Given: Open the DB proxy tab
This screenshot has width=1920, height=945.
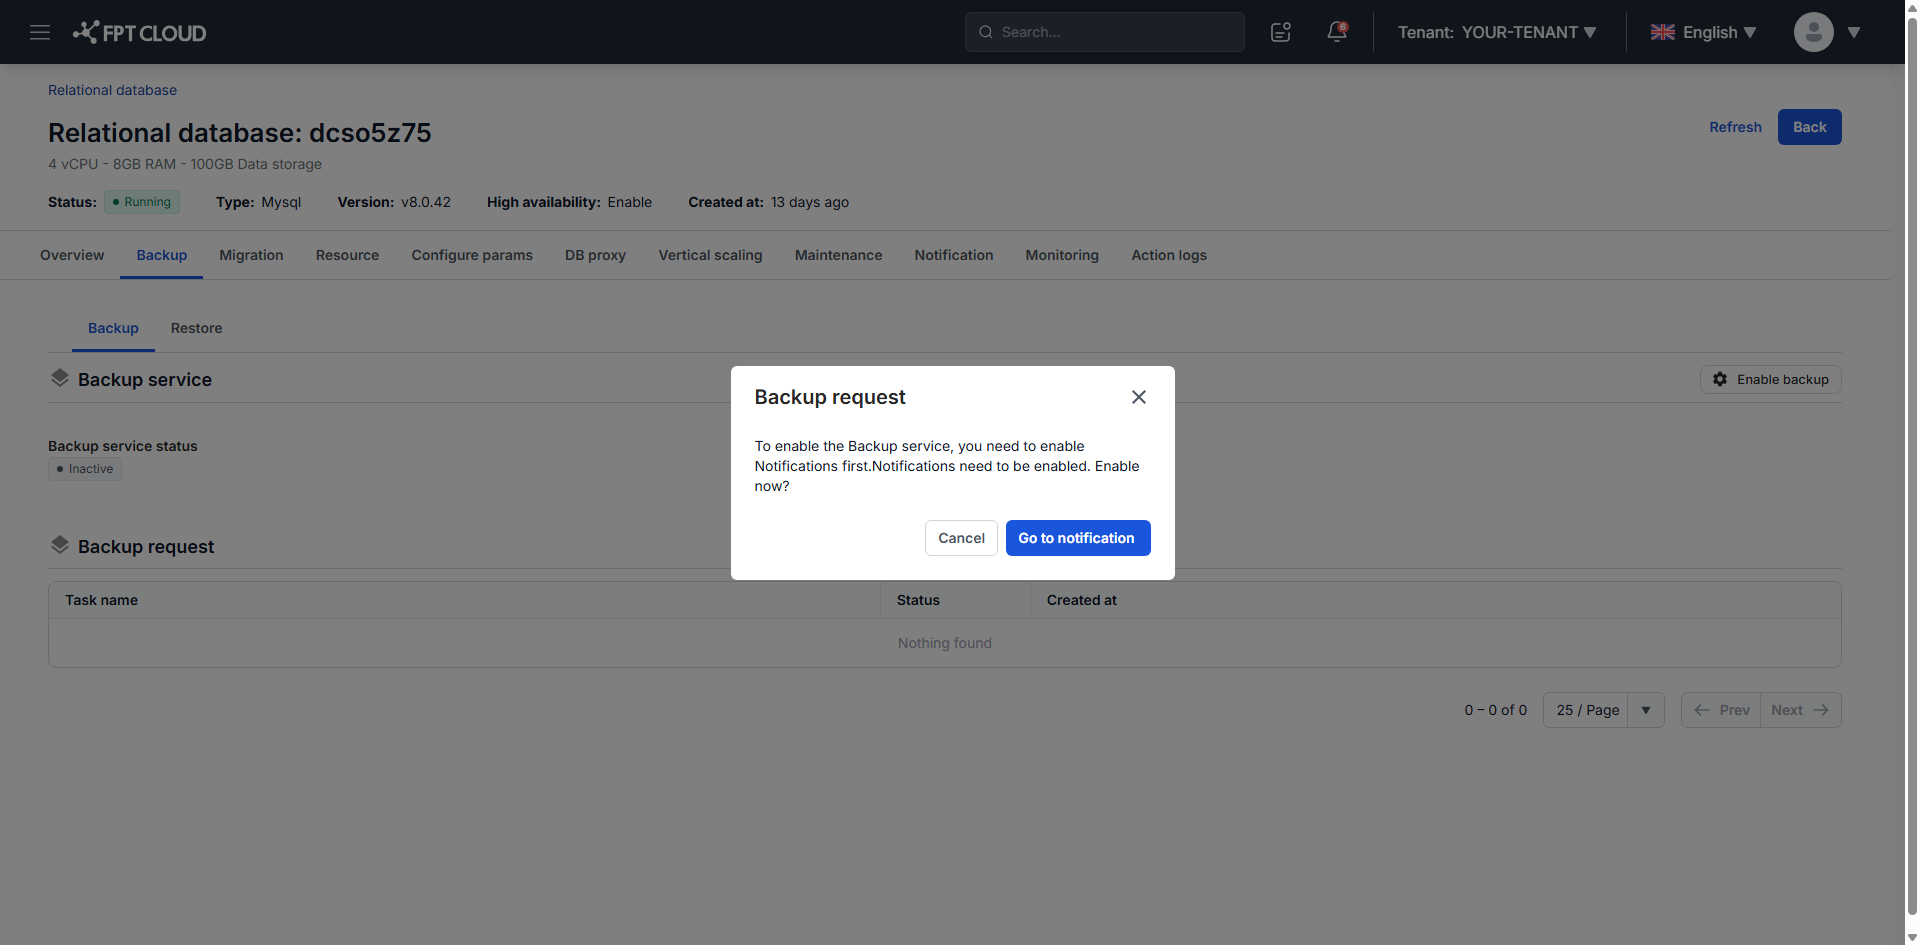Looking at the screenshot, I should [x=595, y=255].
